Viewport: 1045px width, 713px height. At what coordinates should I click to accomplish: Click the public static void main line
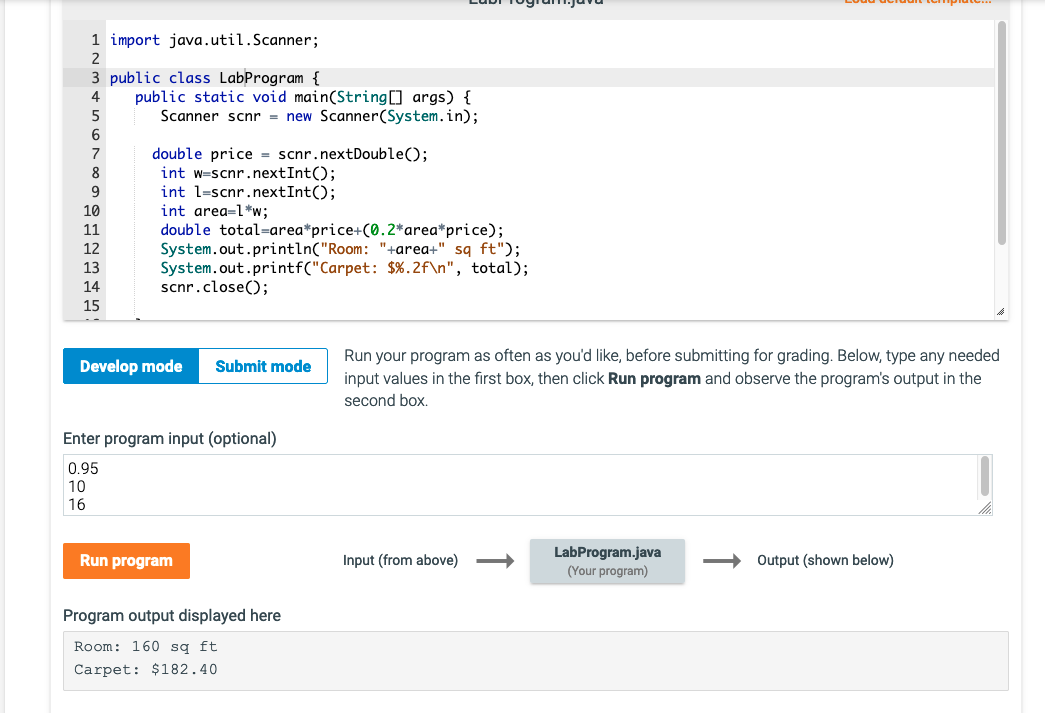point(303,97)
